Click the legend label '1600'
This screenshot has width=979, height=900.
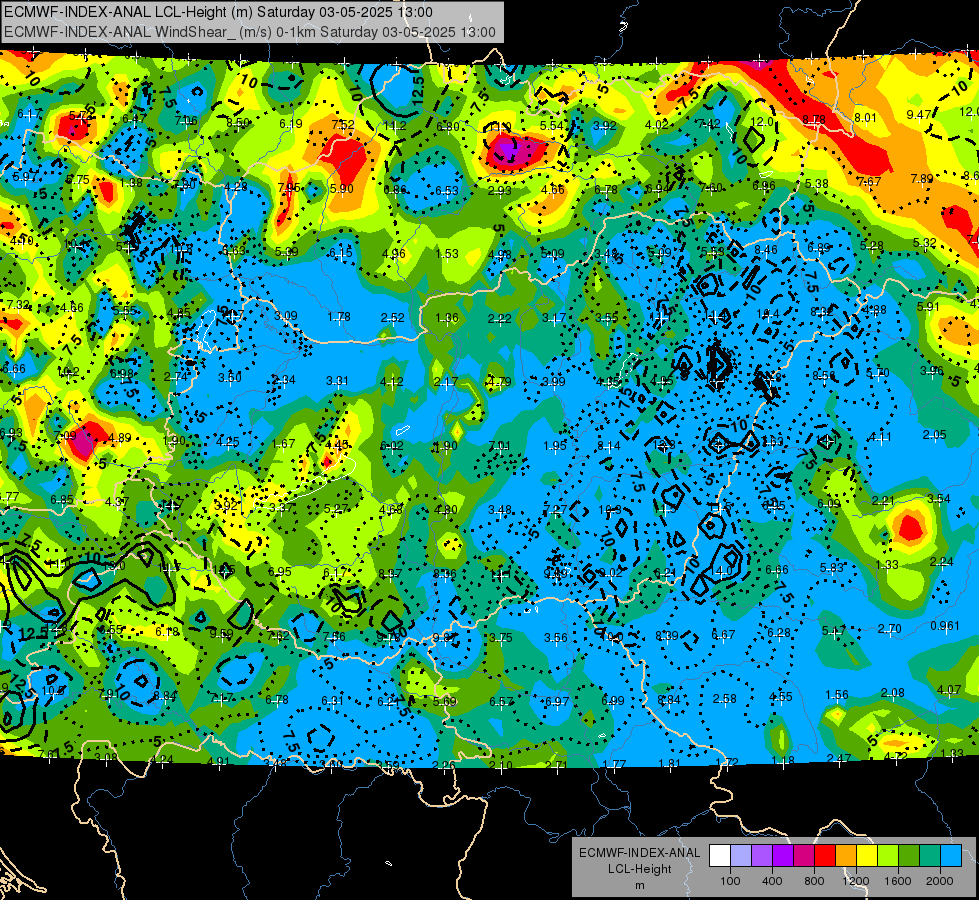coord(898,881)
